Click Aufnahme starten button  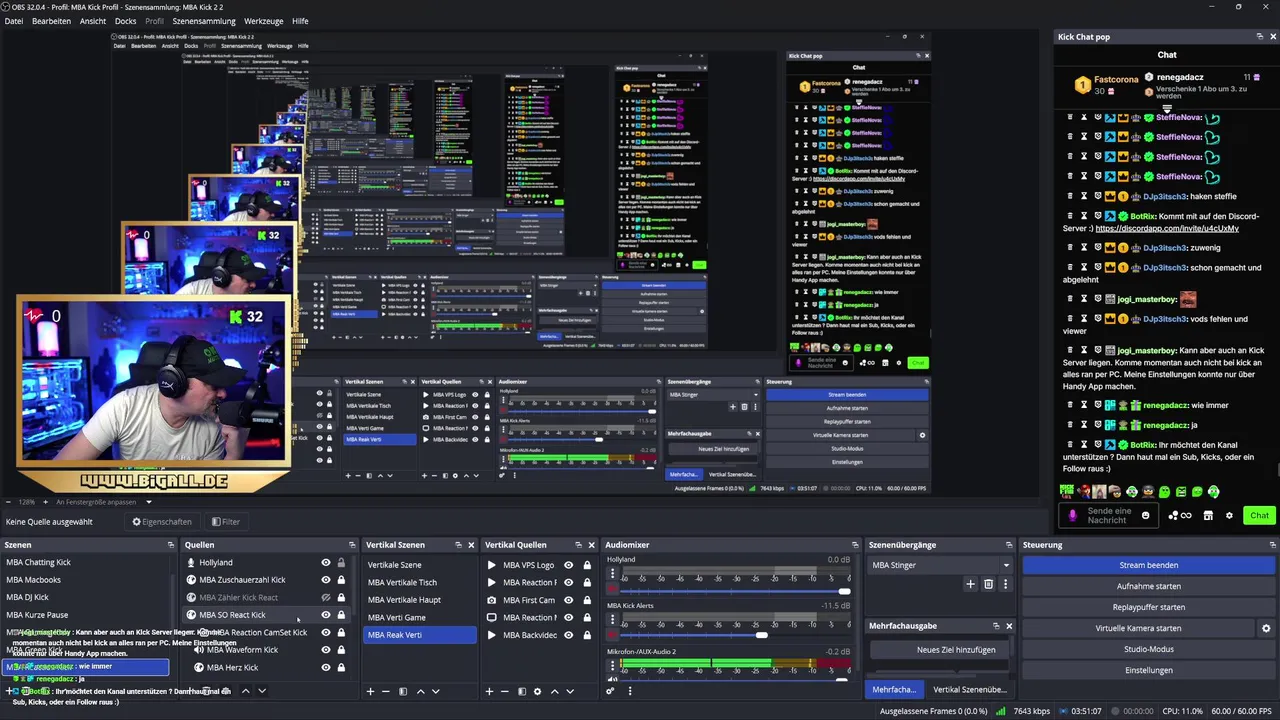click(1148, 586)
